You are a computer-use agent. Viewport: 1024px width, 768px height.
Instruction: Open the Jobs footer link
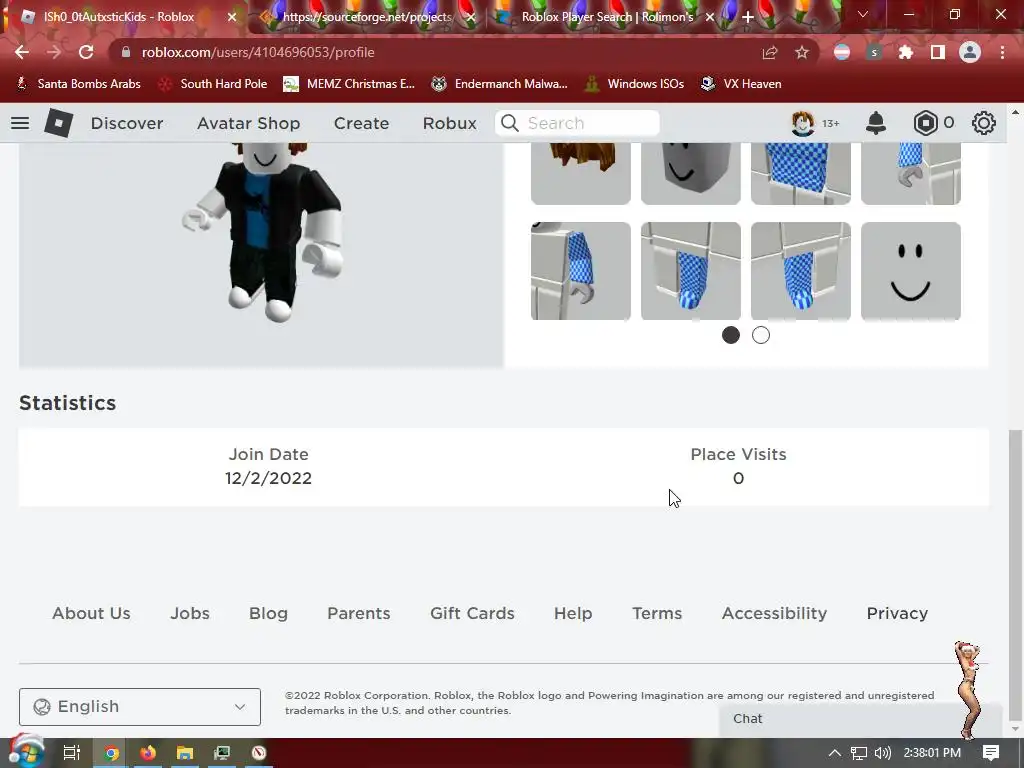click(190, 613)
